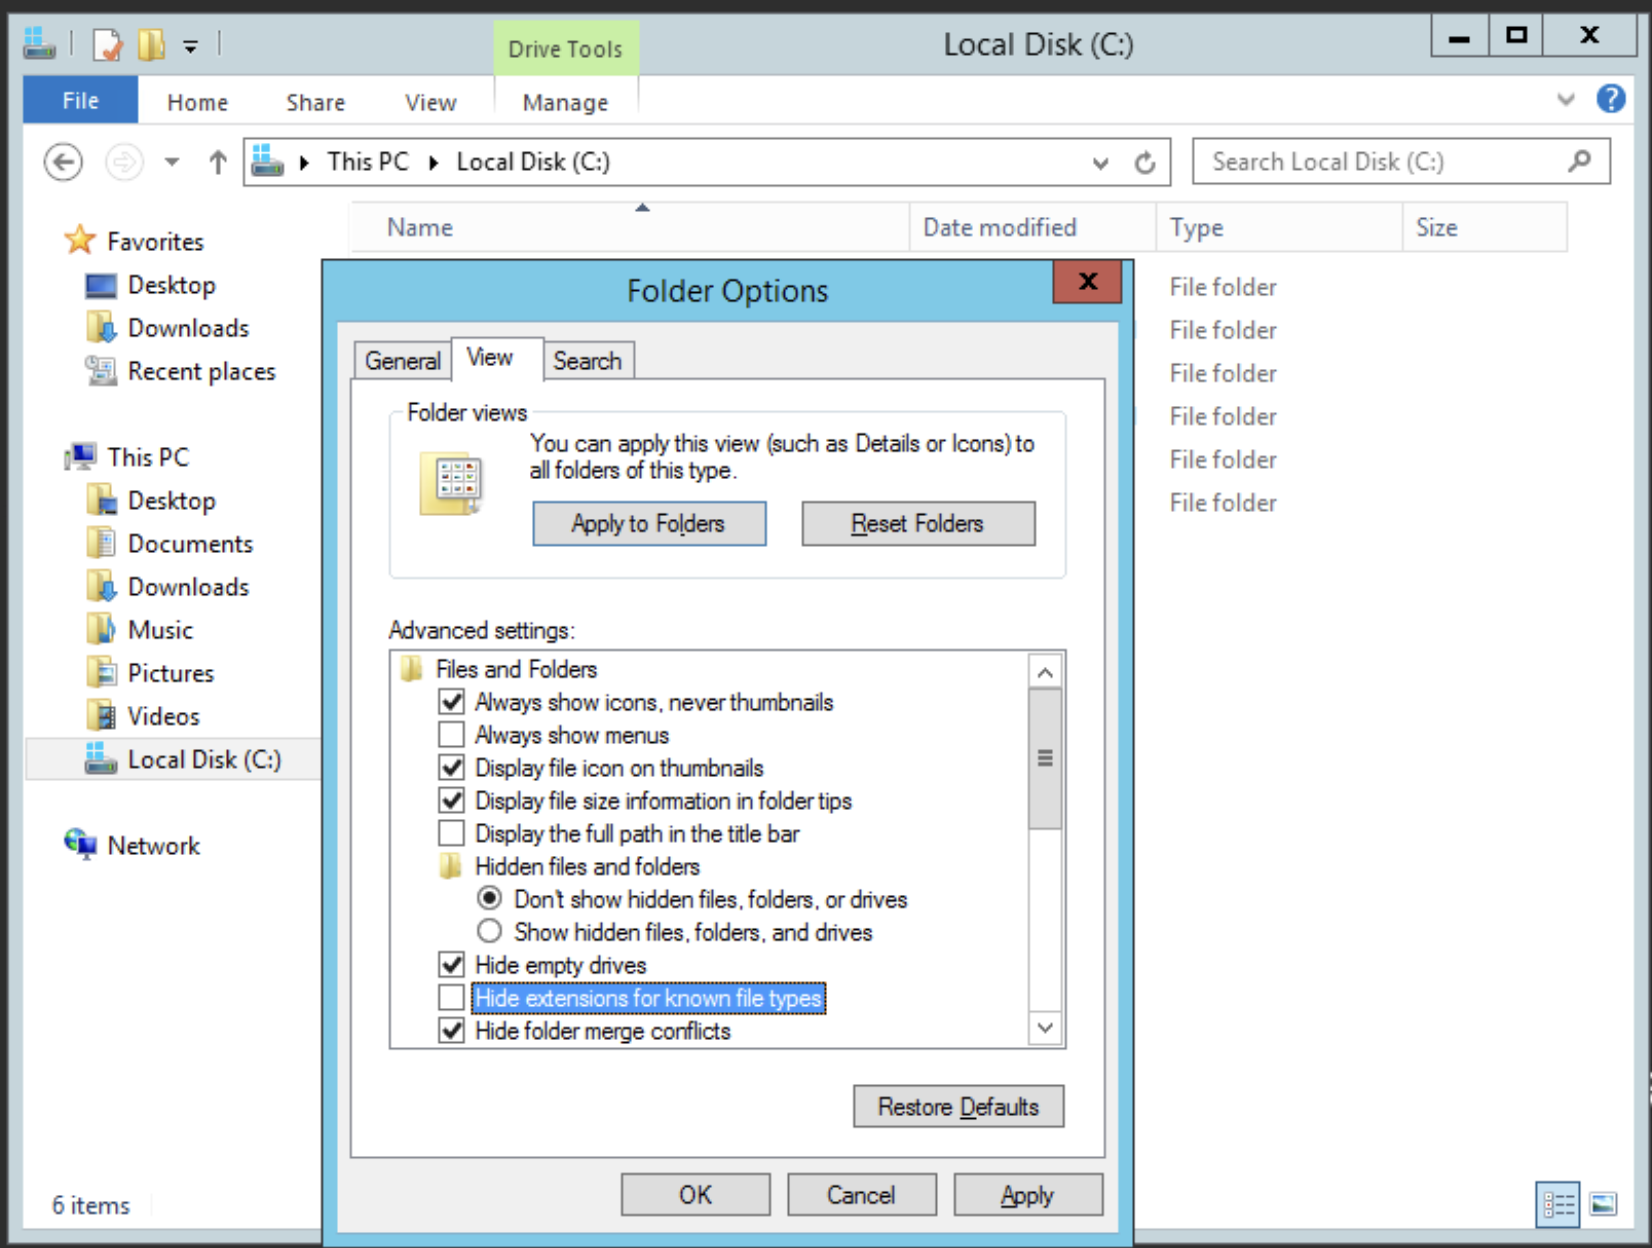Click the Apply to Folders button
This screenshot has width=1652, height=1248.
[x=648, y=523]
